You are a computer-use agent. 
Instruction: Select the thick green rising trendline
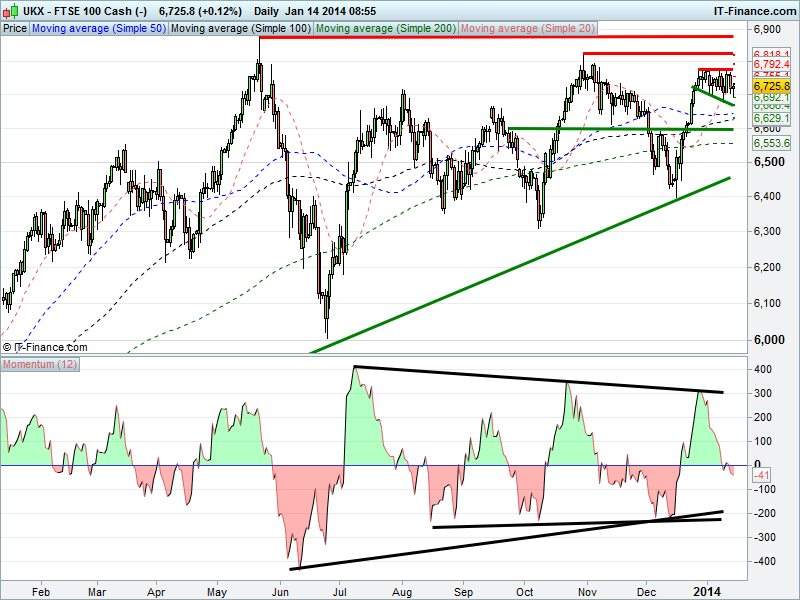tap(520, 265)
